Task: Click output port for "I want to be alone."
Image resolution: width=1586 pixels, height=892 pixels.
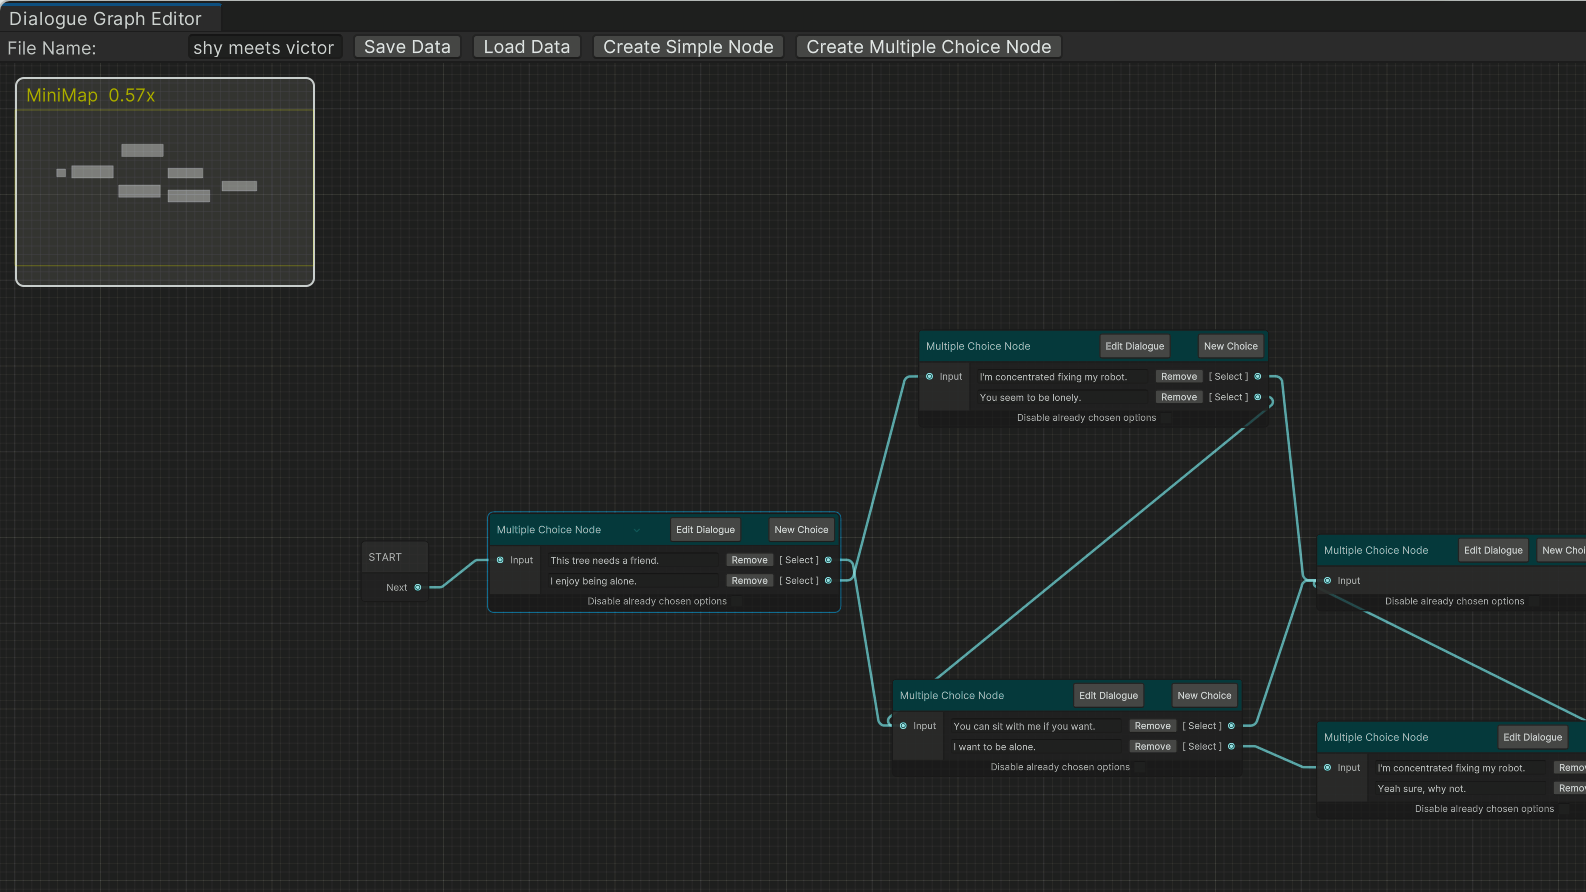Action: click(1231, 747)
